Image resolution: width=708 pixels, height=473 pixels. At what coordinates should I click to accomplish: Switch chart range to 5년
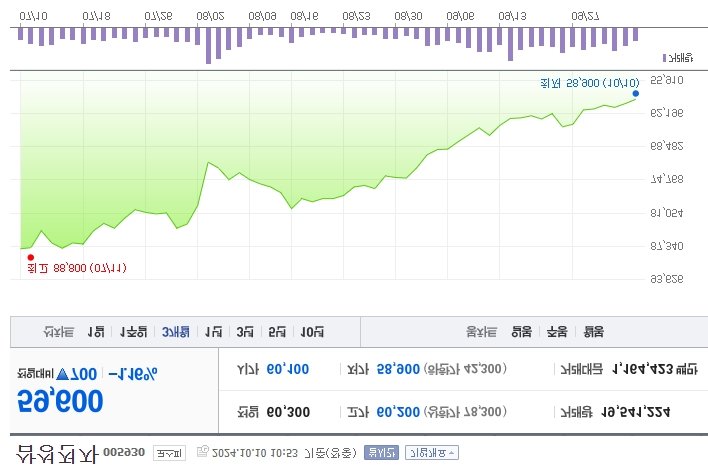(277, 331)
